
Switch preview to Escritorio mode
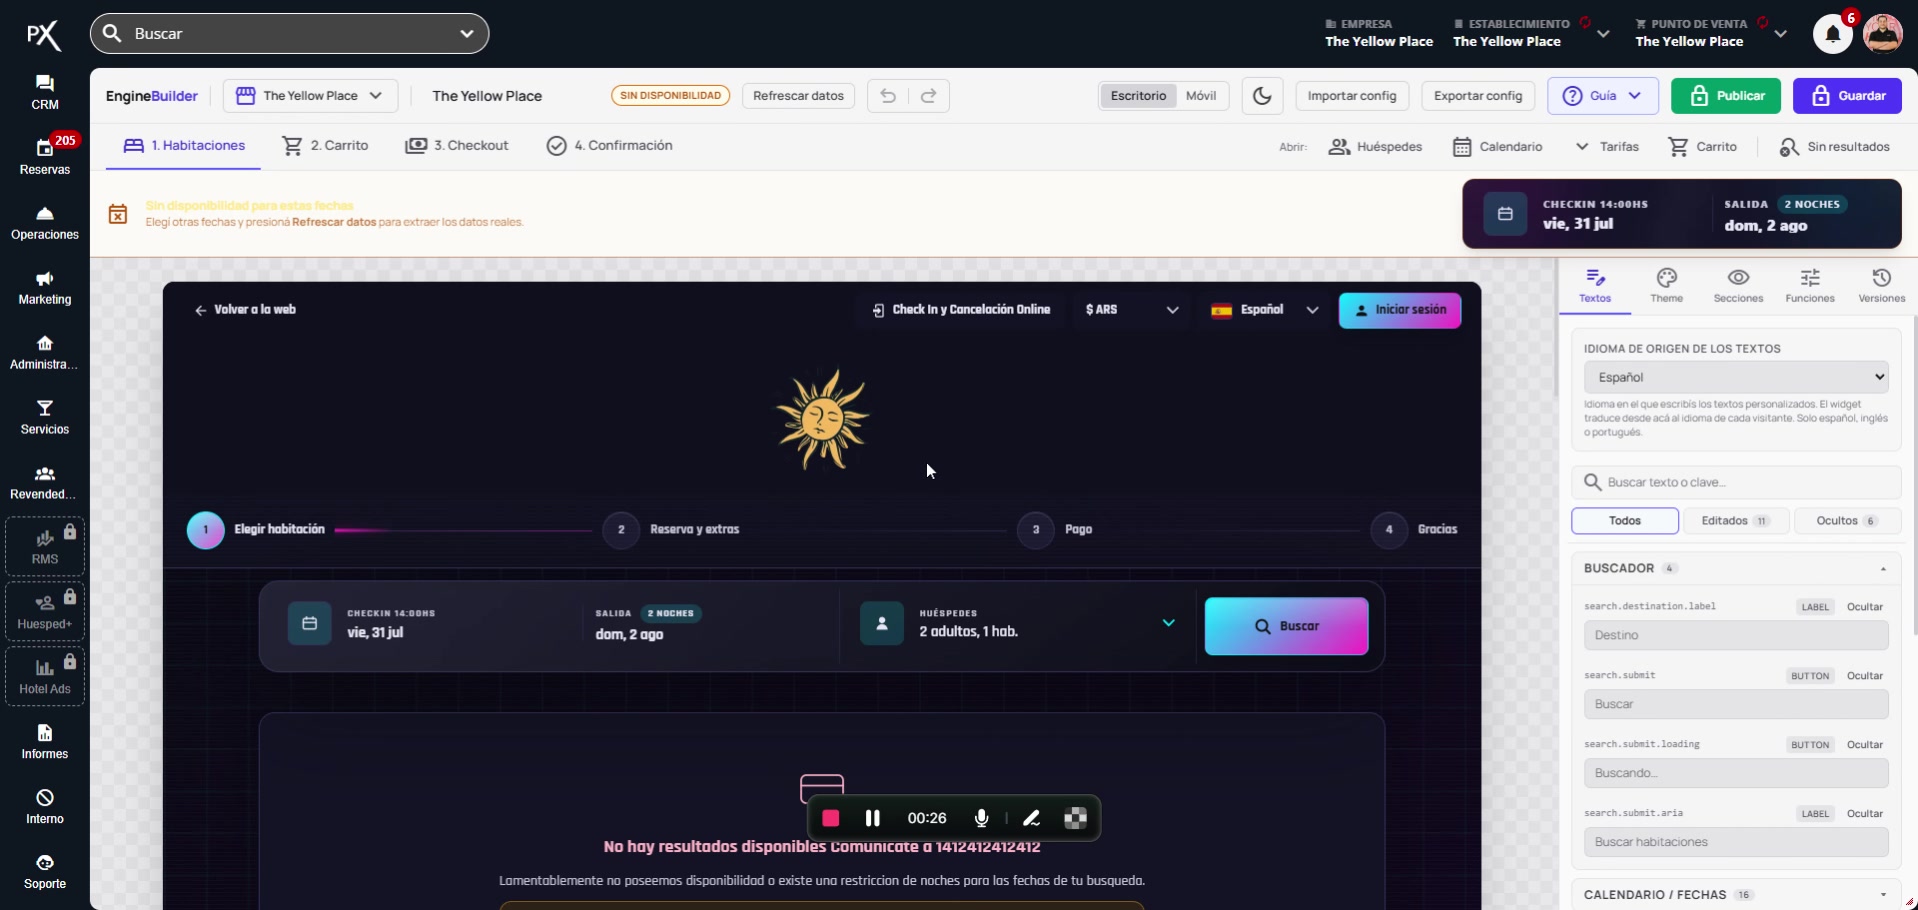pyautogui.click(x=1138, y=96)
